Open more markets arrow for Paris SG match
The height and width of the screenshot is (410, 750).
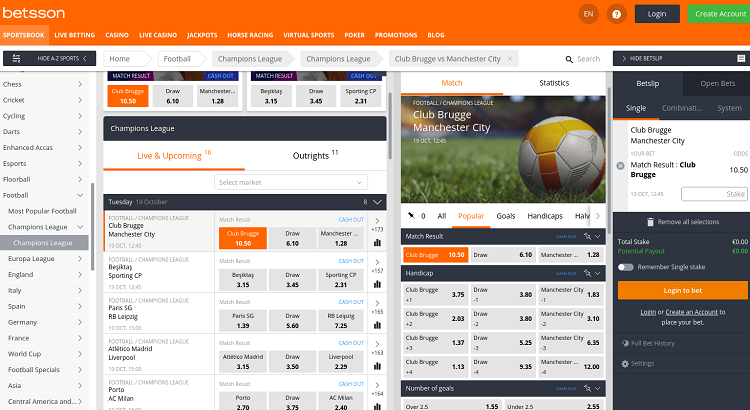point(377,303)
